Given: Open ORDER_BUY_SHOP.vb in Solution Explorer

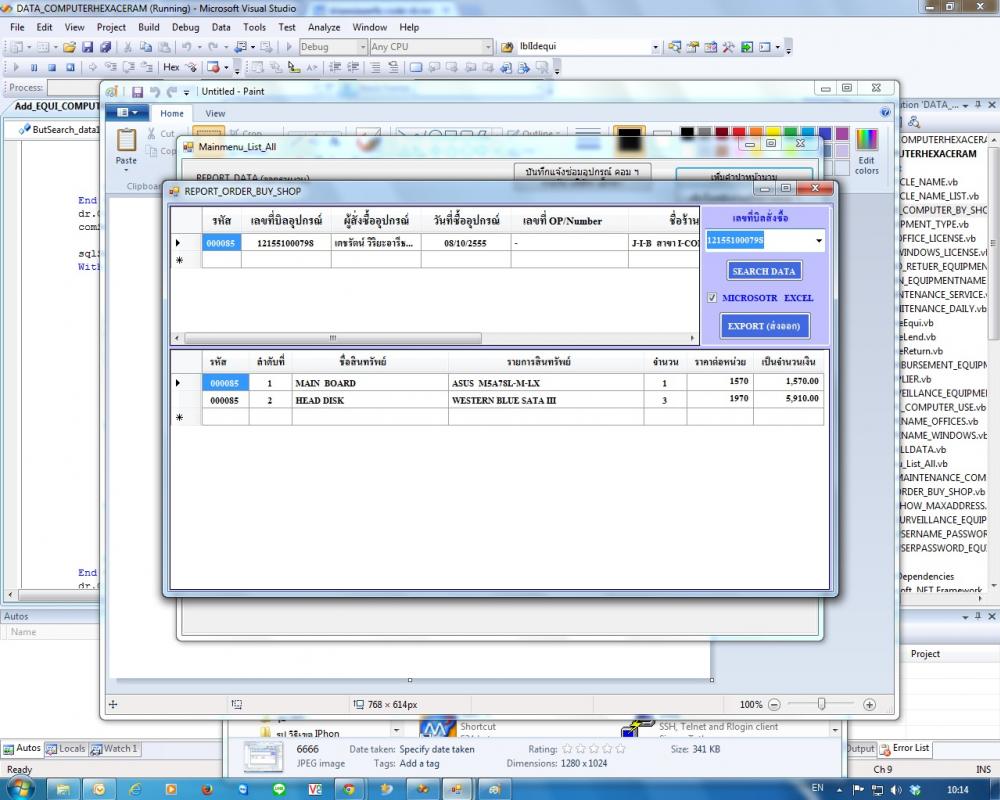Looking at the screenshot, I should pos(943,491).
